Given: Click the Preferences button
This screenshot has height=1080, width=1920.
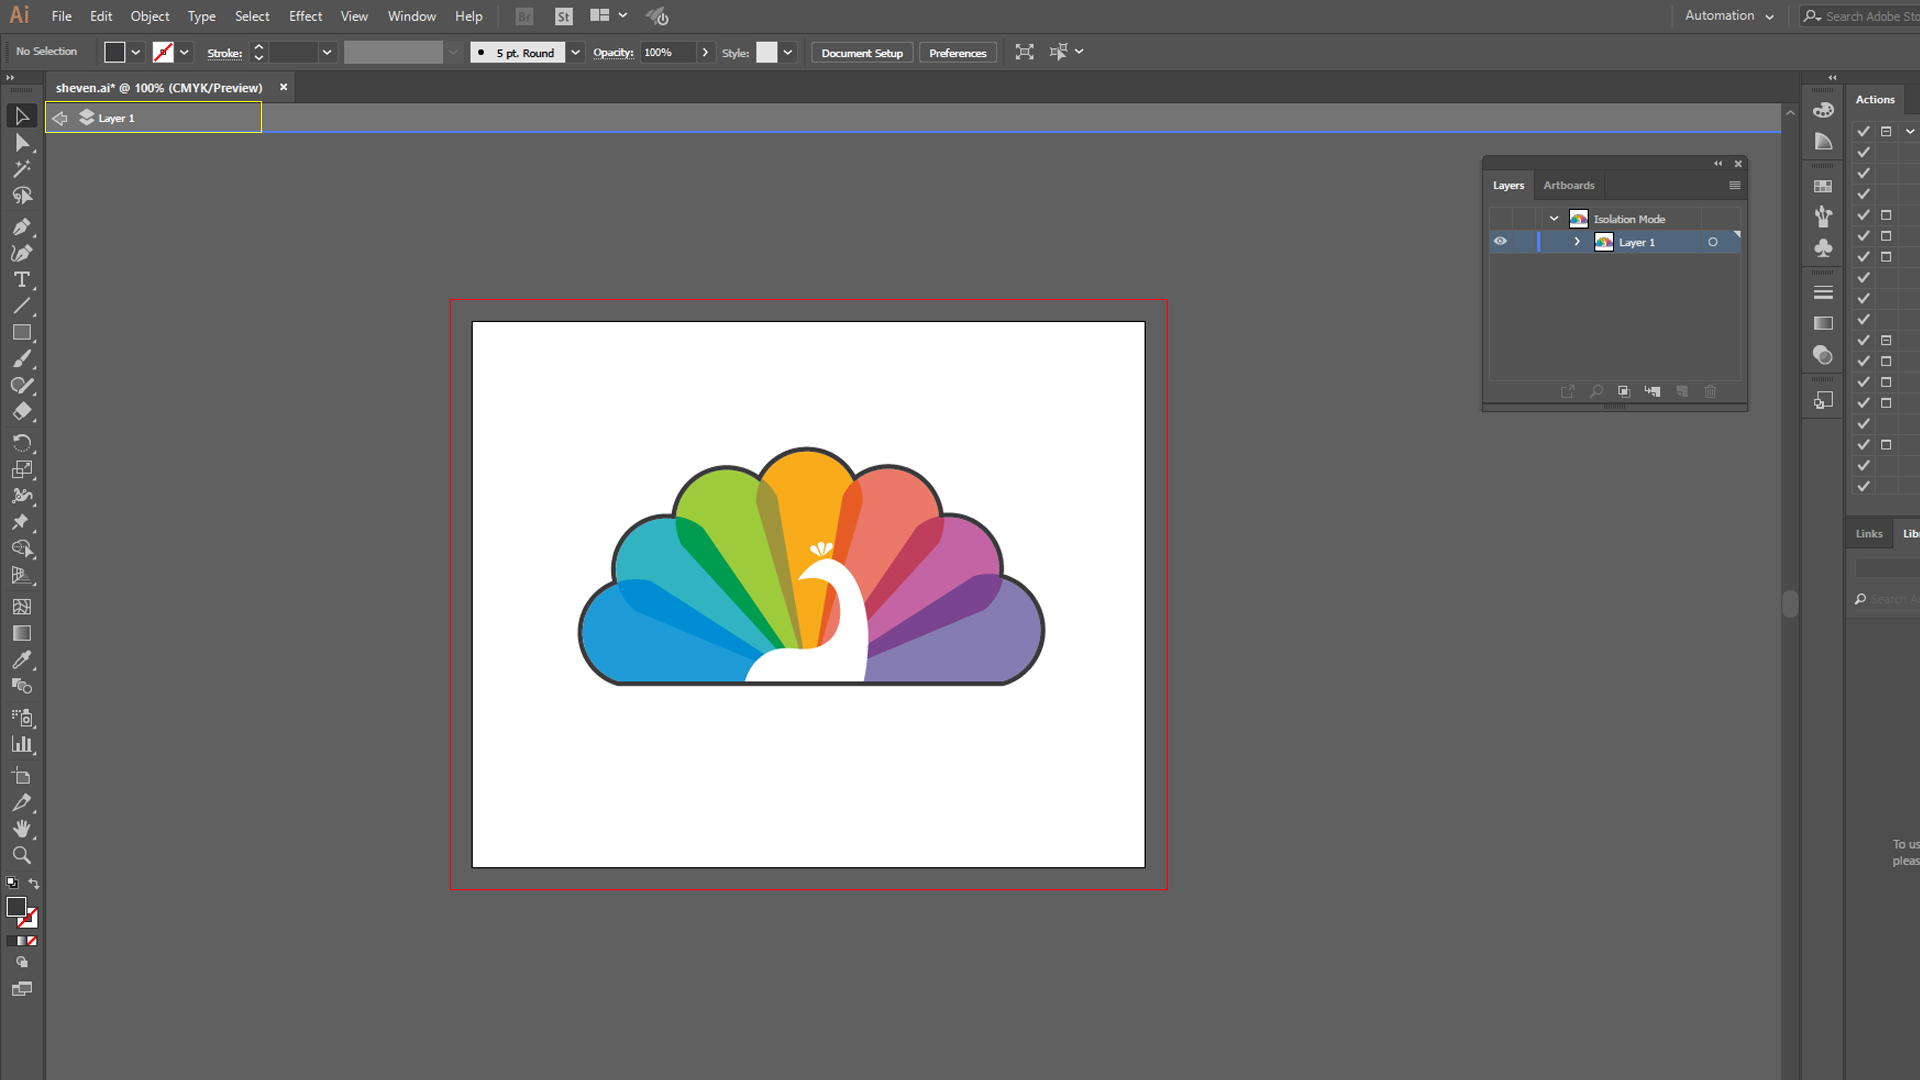Looking at the screenshot, I should pos(957,53).
